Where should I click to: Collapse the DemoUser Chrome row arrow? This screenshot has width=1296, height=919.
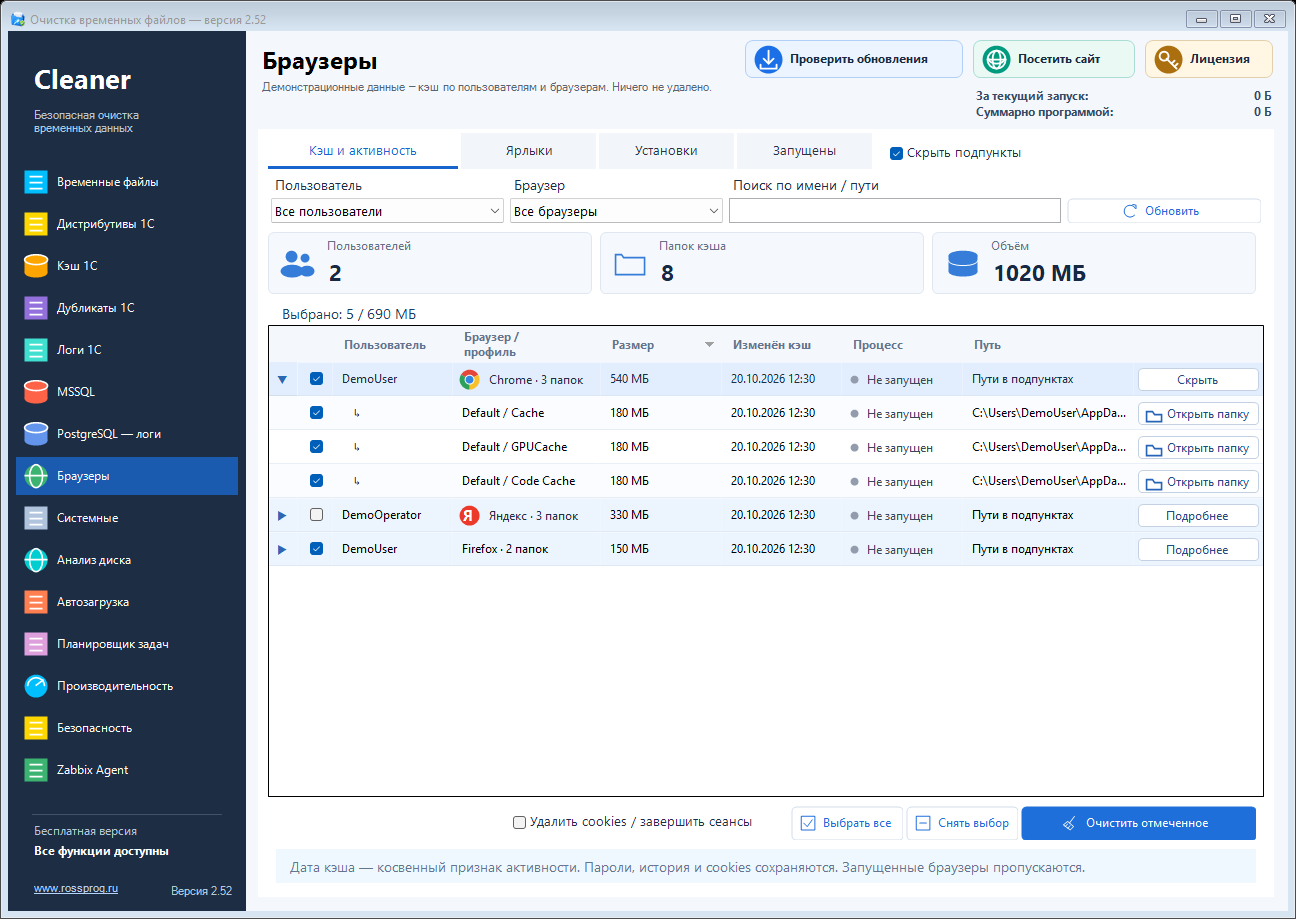tap(282, 380)
